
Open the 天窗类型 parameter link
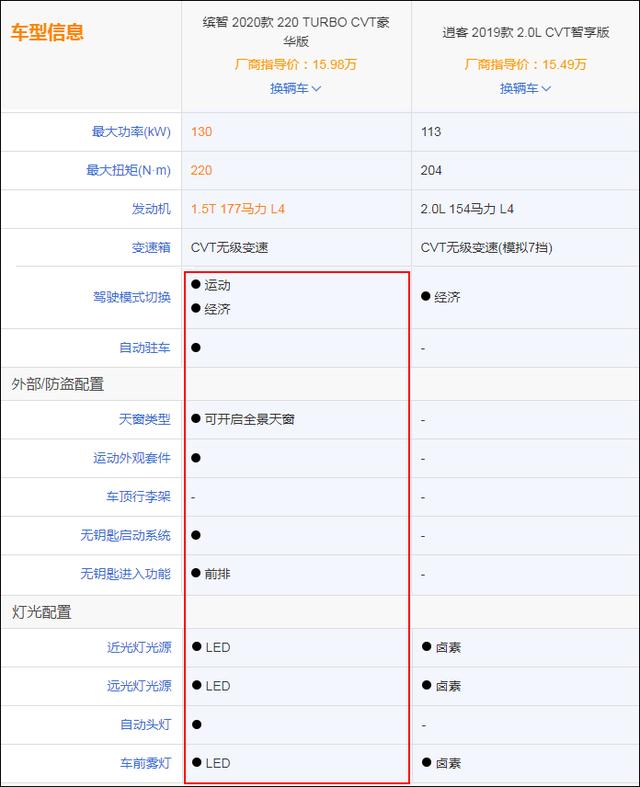click(x=145, y=419)
